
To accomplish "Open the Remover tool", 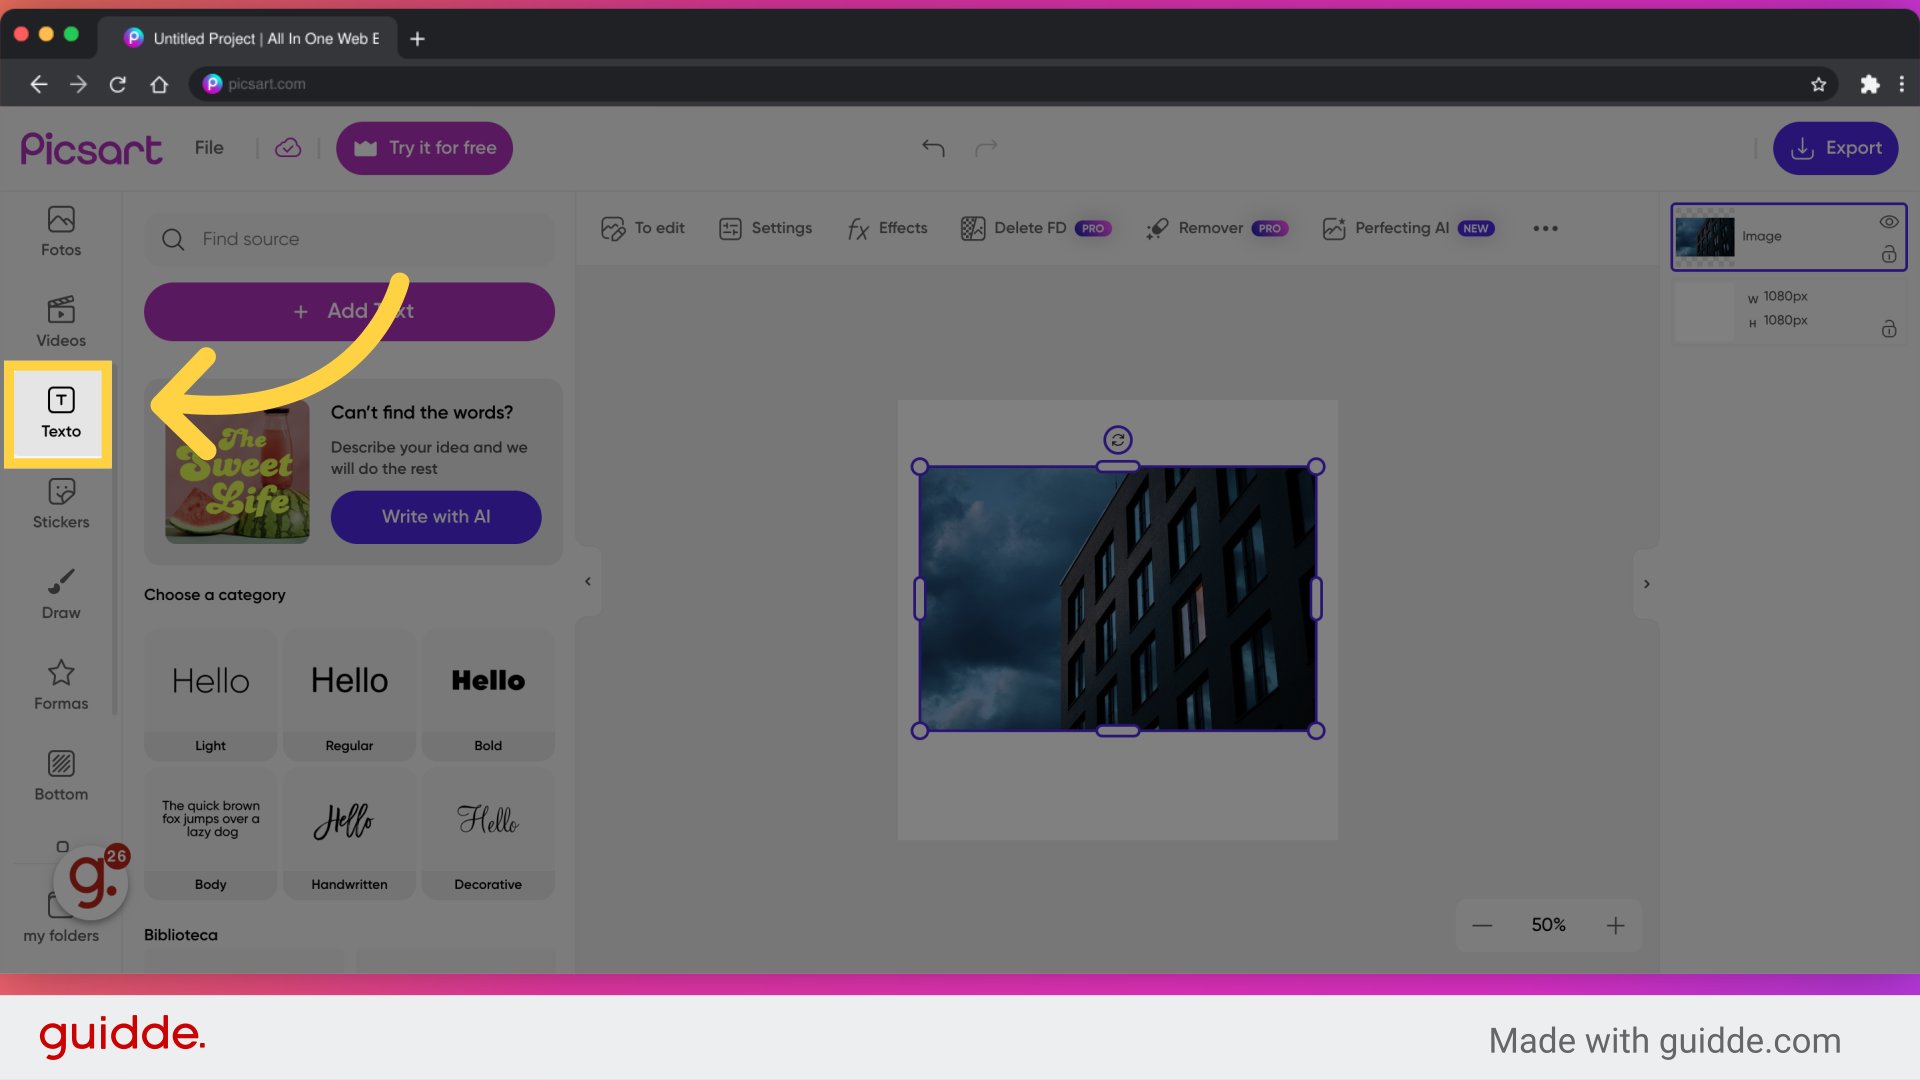I will (1199, 228).
